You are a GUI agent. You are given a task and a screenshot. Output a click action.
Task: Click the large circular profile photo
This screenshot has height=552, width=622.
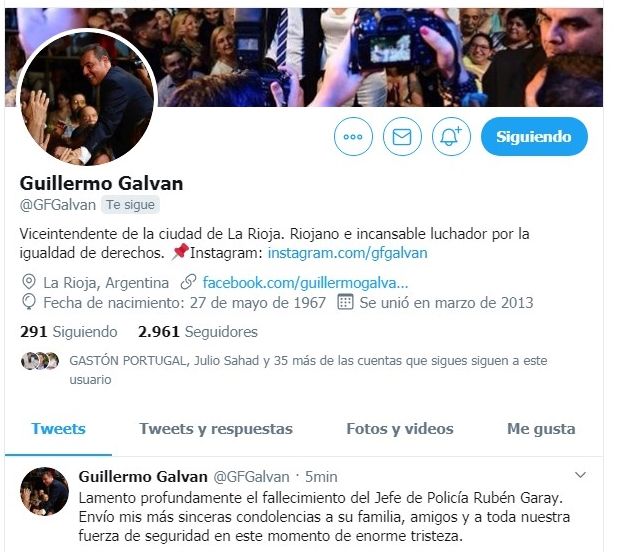tap(87, 98)
